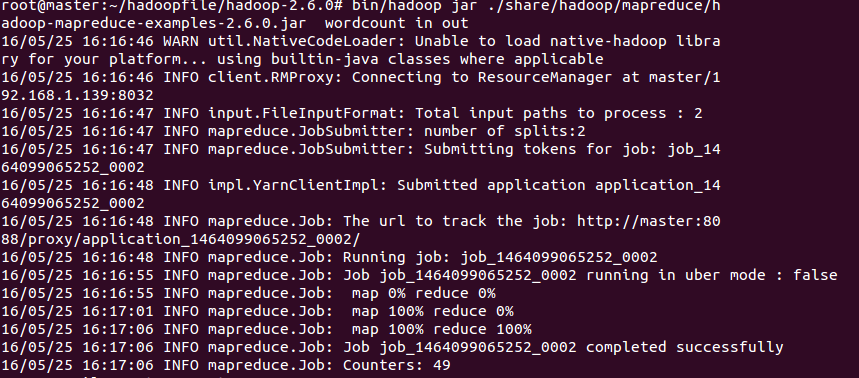The image size is (859, 378).
Task: Click the 'completed successfully' text
Action: tap(685, 347)
